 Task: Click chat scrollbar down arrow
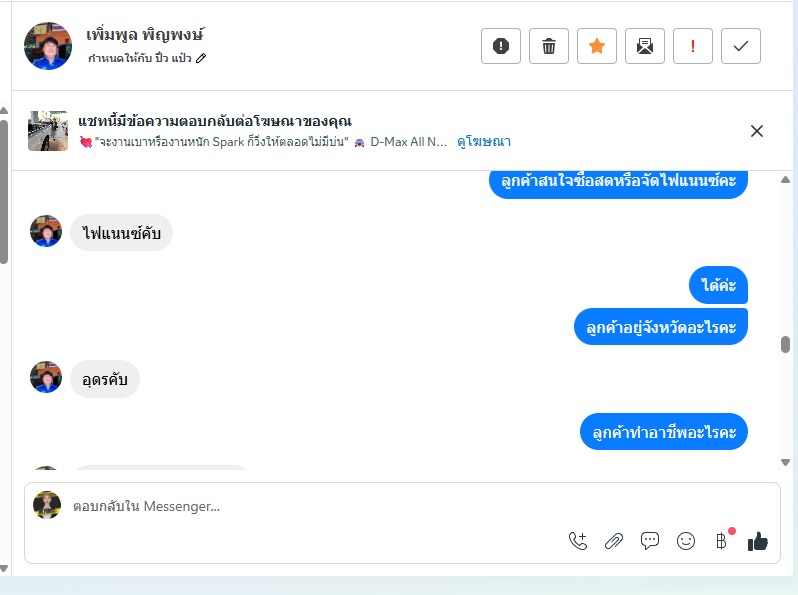[x=785, y=462]
